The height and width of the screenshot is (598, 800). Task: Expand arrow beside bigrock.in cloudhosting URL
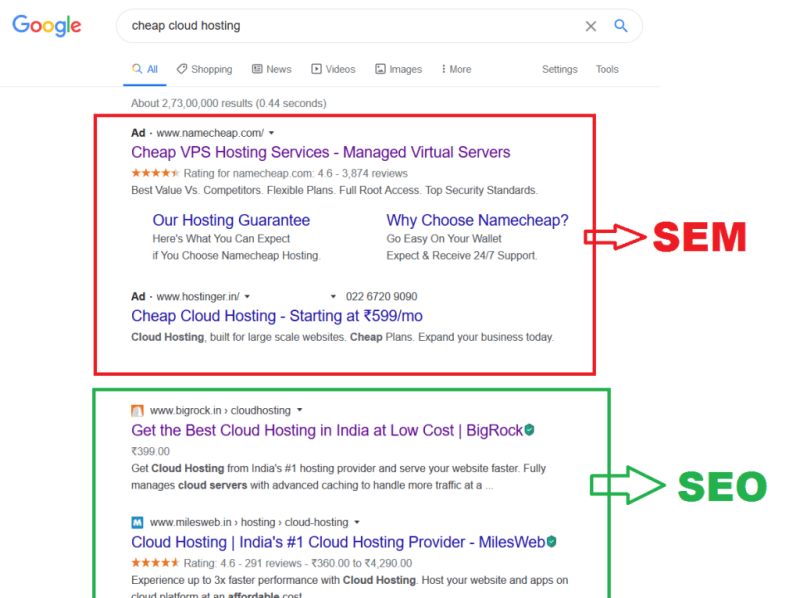pos(299,410)
